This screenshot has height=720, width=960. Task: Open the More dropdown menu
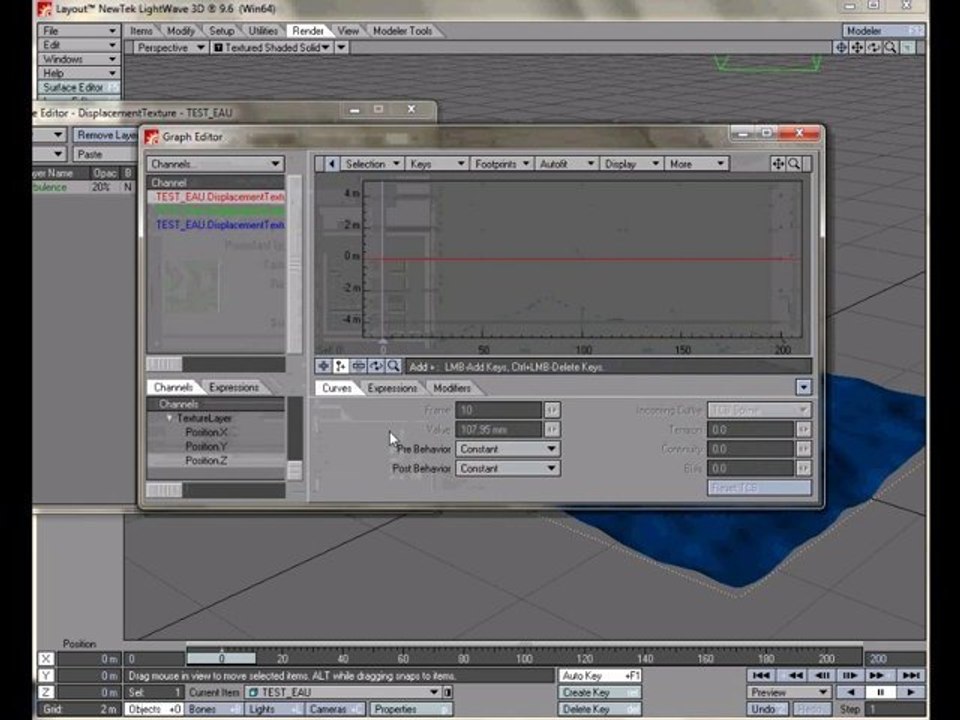[697, 163]
